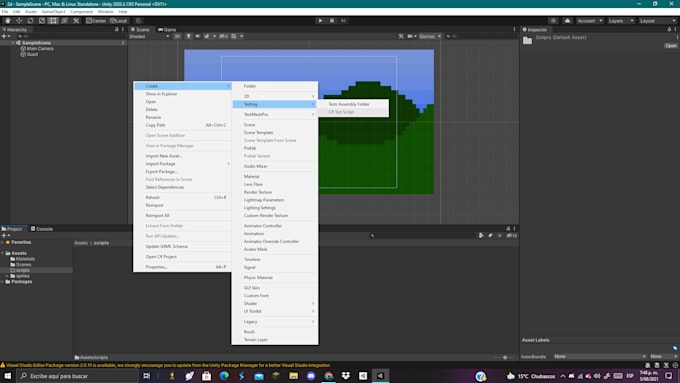Open the Account dropdown
Screen dimensions: 680x383
point(589,21)
